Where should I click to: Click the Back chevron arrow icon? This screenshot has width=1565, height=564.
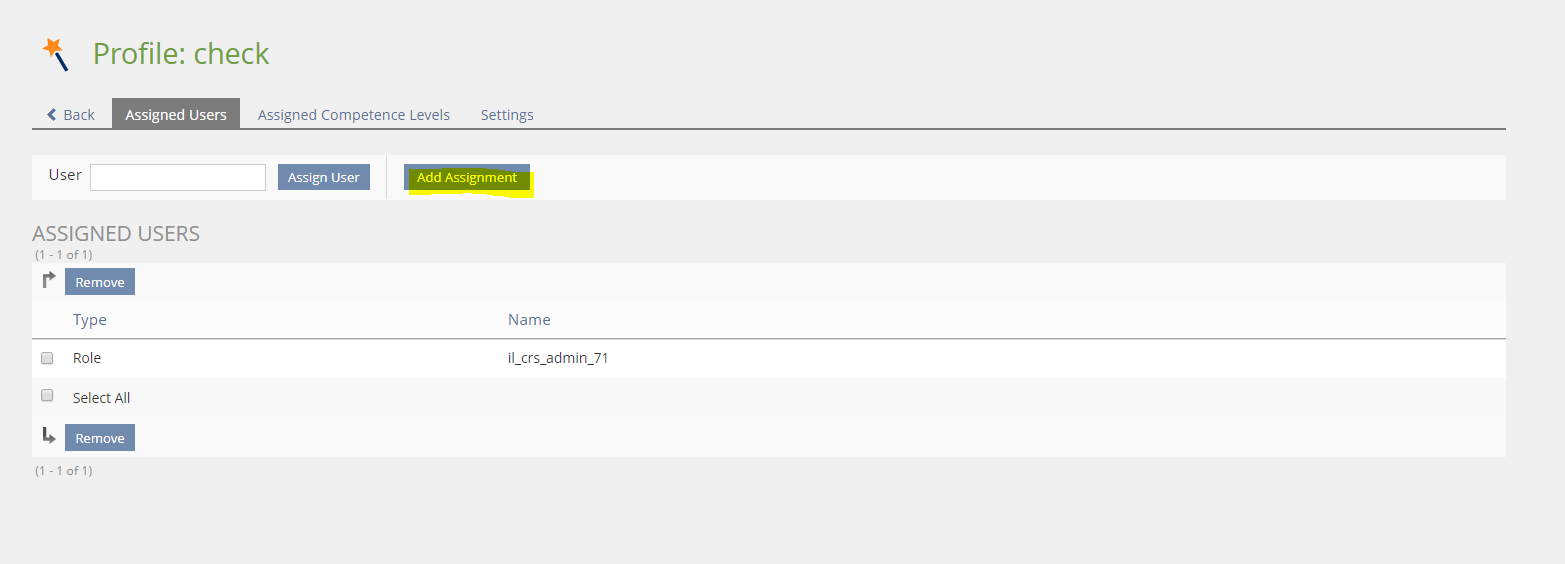(52, 115)
